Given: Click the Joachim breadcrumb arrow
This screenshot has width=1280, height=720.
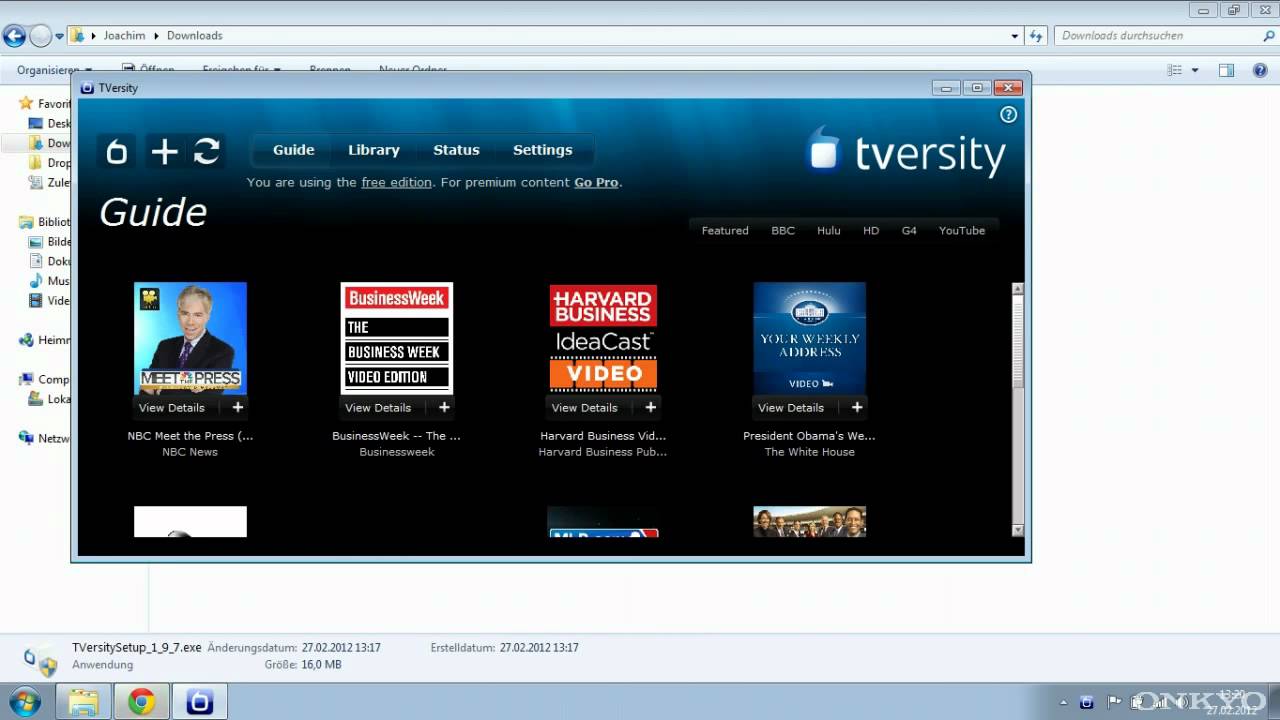Looking at the screenshot, I should click(155, 36).
